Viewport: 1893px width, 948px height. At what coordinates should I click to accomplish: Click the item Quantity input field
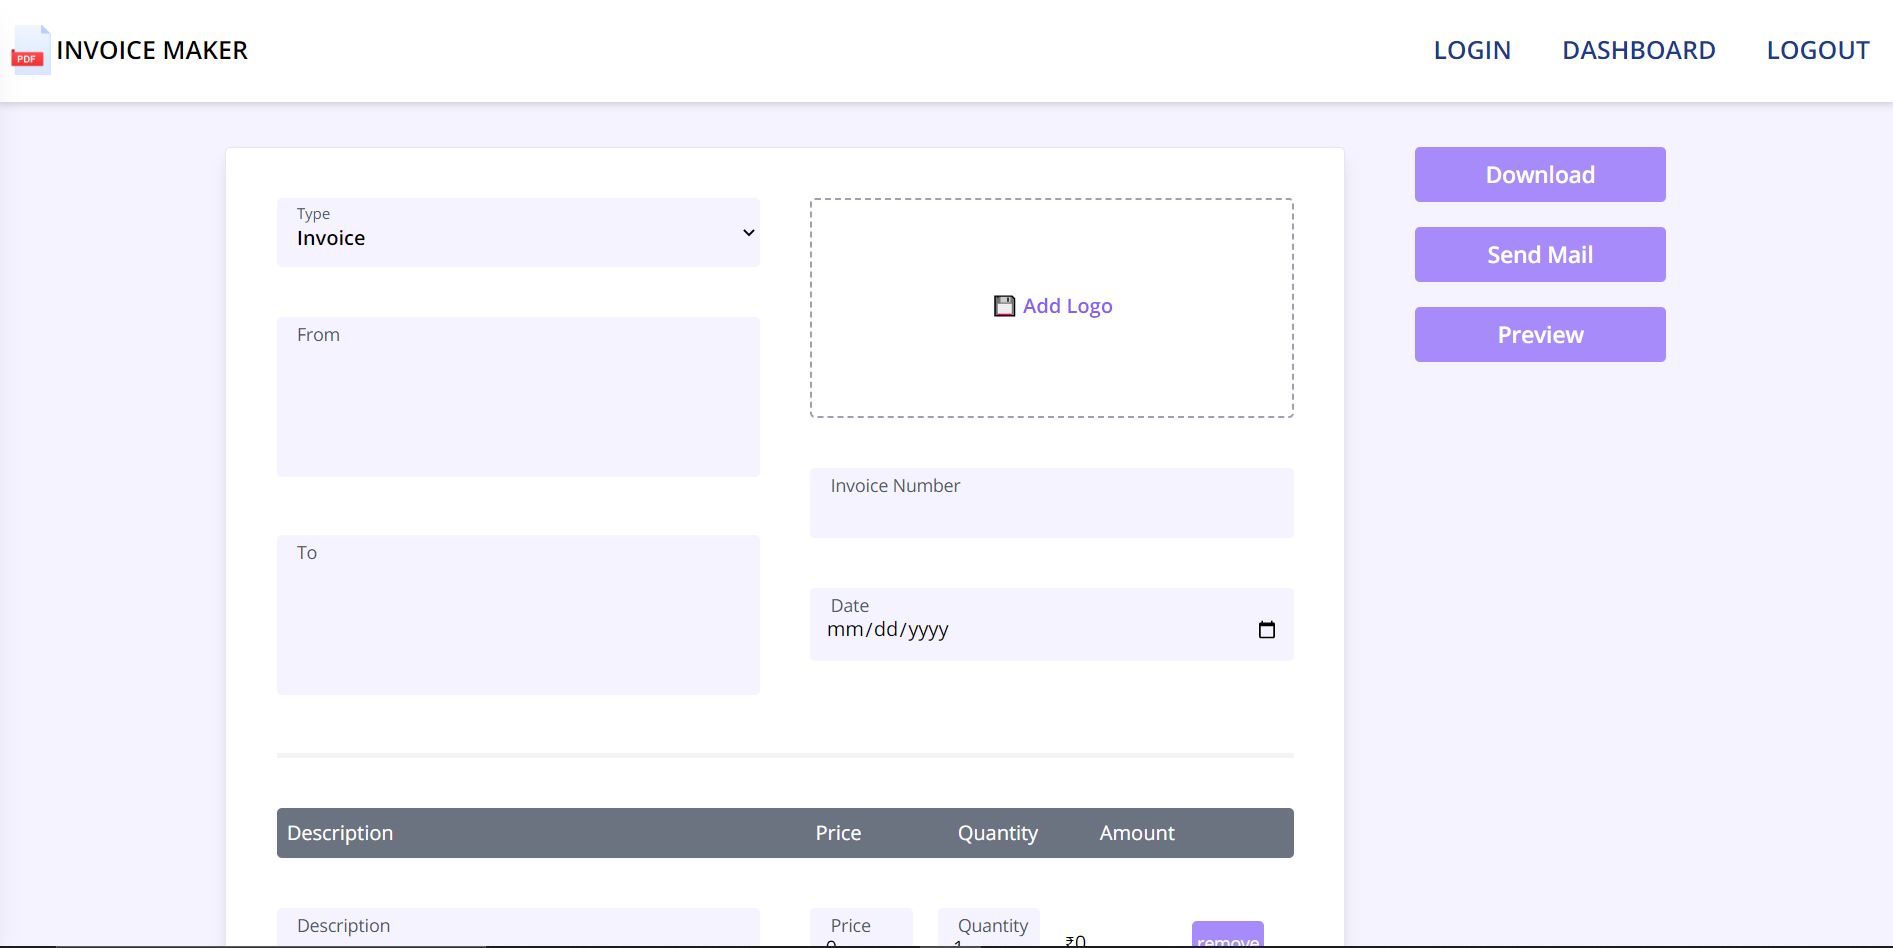989,928
